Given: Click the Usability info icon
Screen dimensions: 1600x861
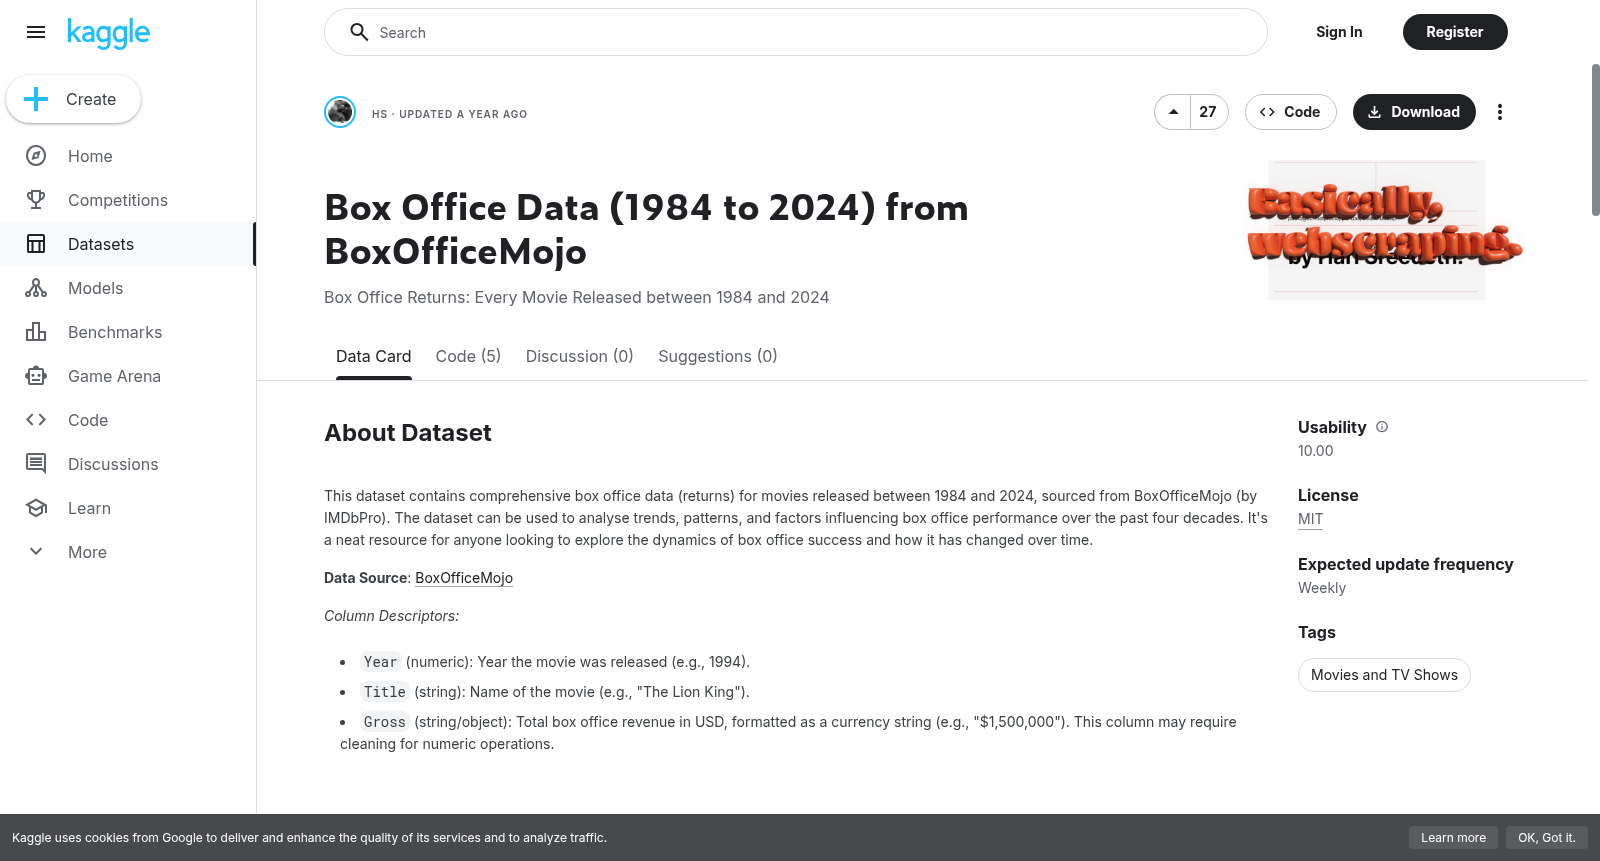Looking at the screenshot, I should (1382, 427).
